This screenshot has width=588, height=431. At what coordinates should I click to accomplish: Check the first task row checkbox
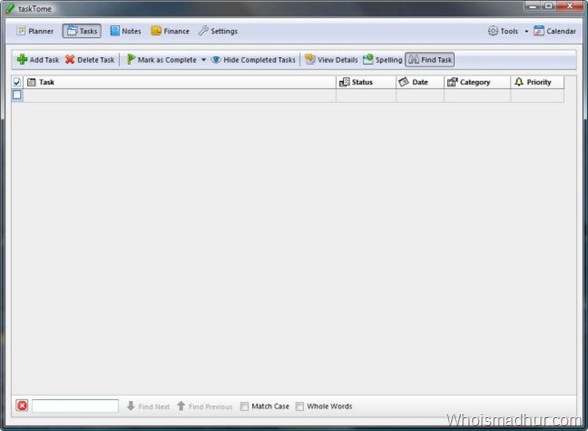pyautogui.click(x=17, y=95)
